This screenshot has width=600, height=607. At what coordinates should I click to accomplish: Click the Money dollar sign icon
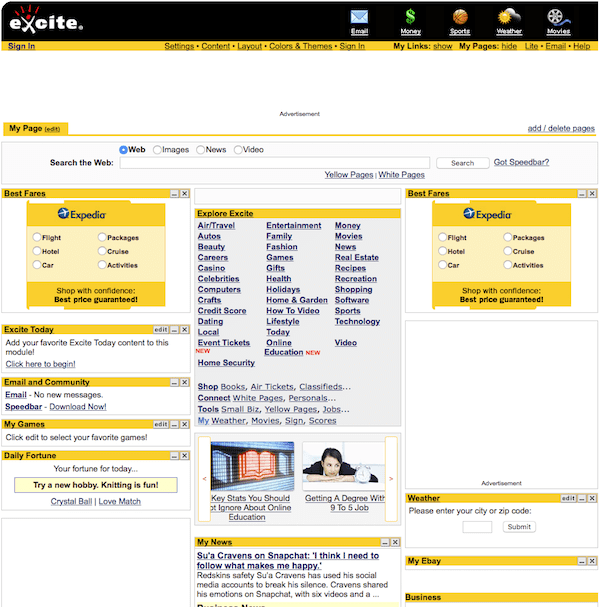(x=411, y=17)
